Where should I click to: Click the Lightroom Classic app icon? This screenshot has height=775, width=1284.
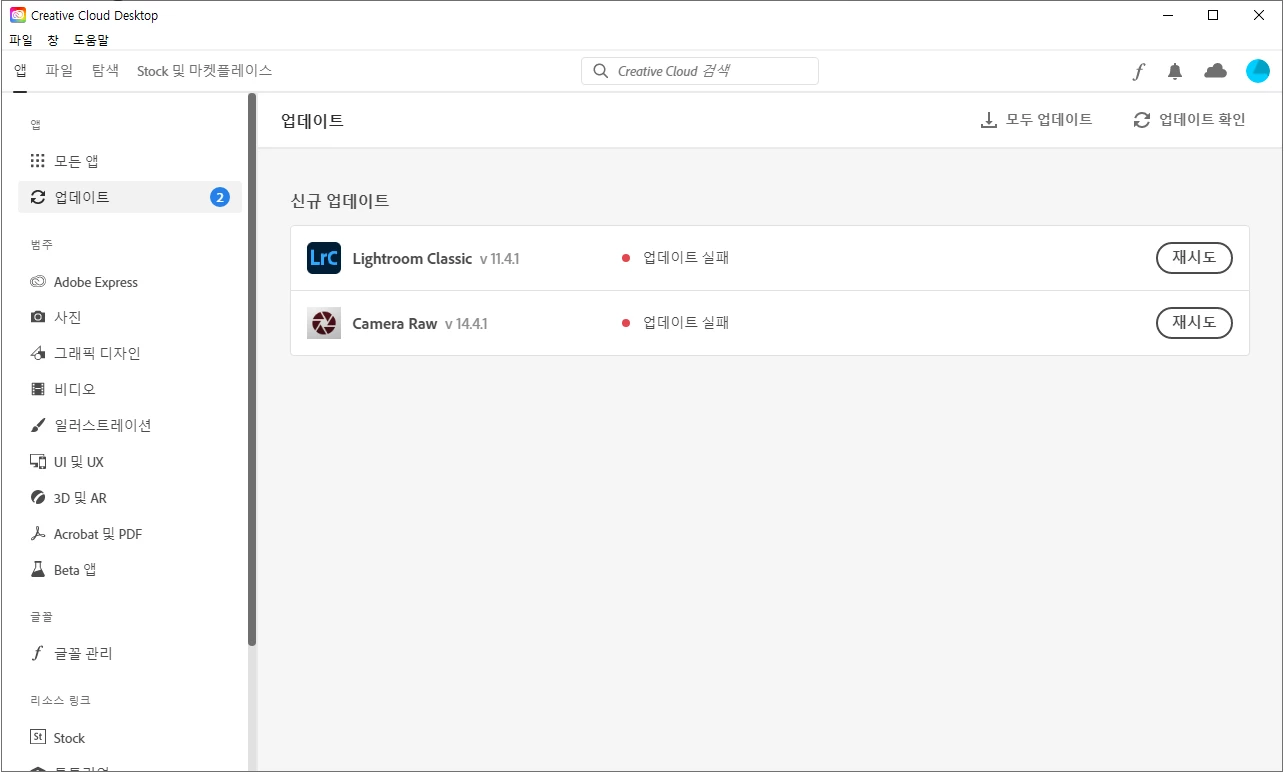pos(324,258)
